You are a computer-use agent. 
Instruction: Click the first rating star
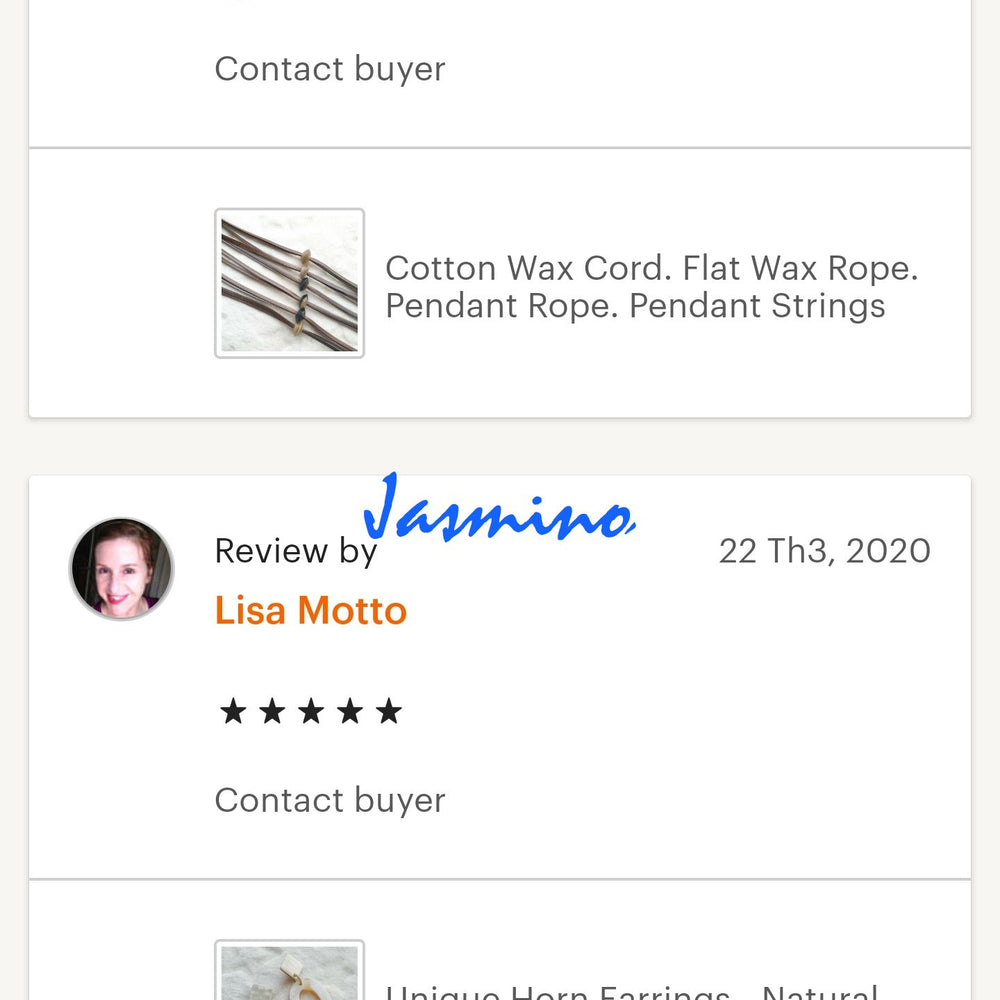[233, 712]
